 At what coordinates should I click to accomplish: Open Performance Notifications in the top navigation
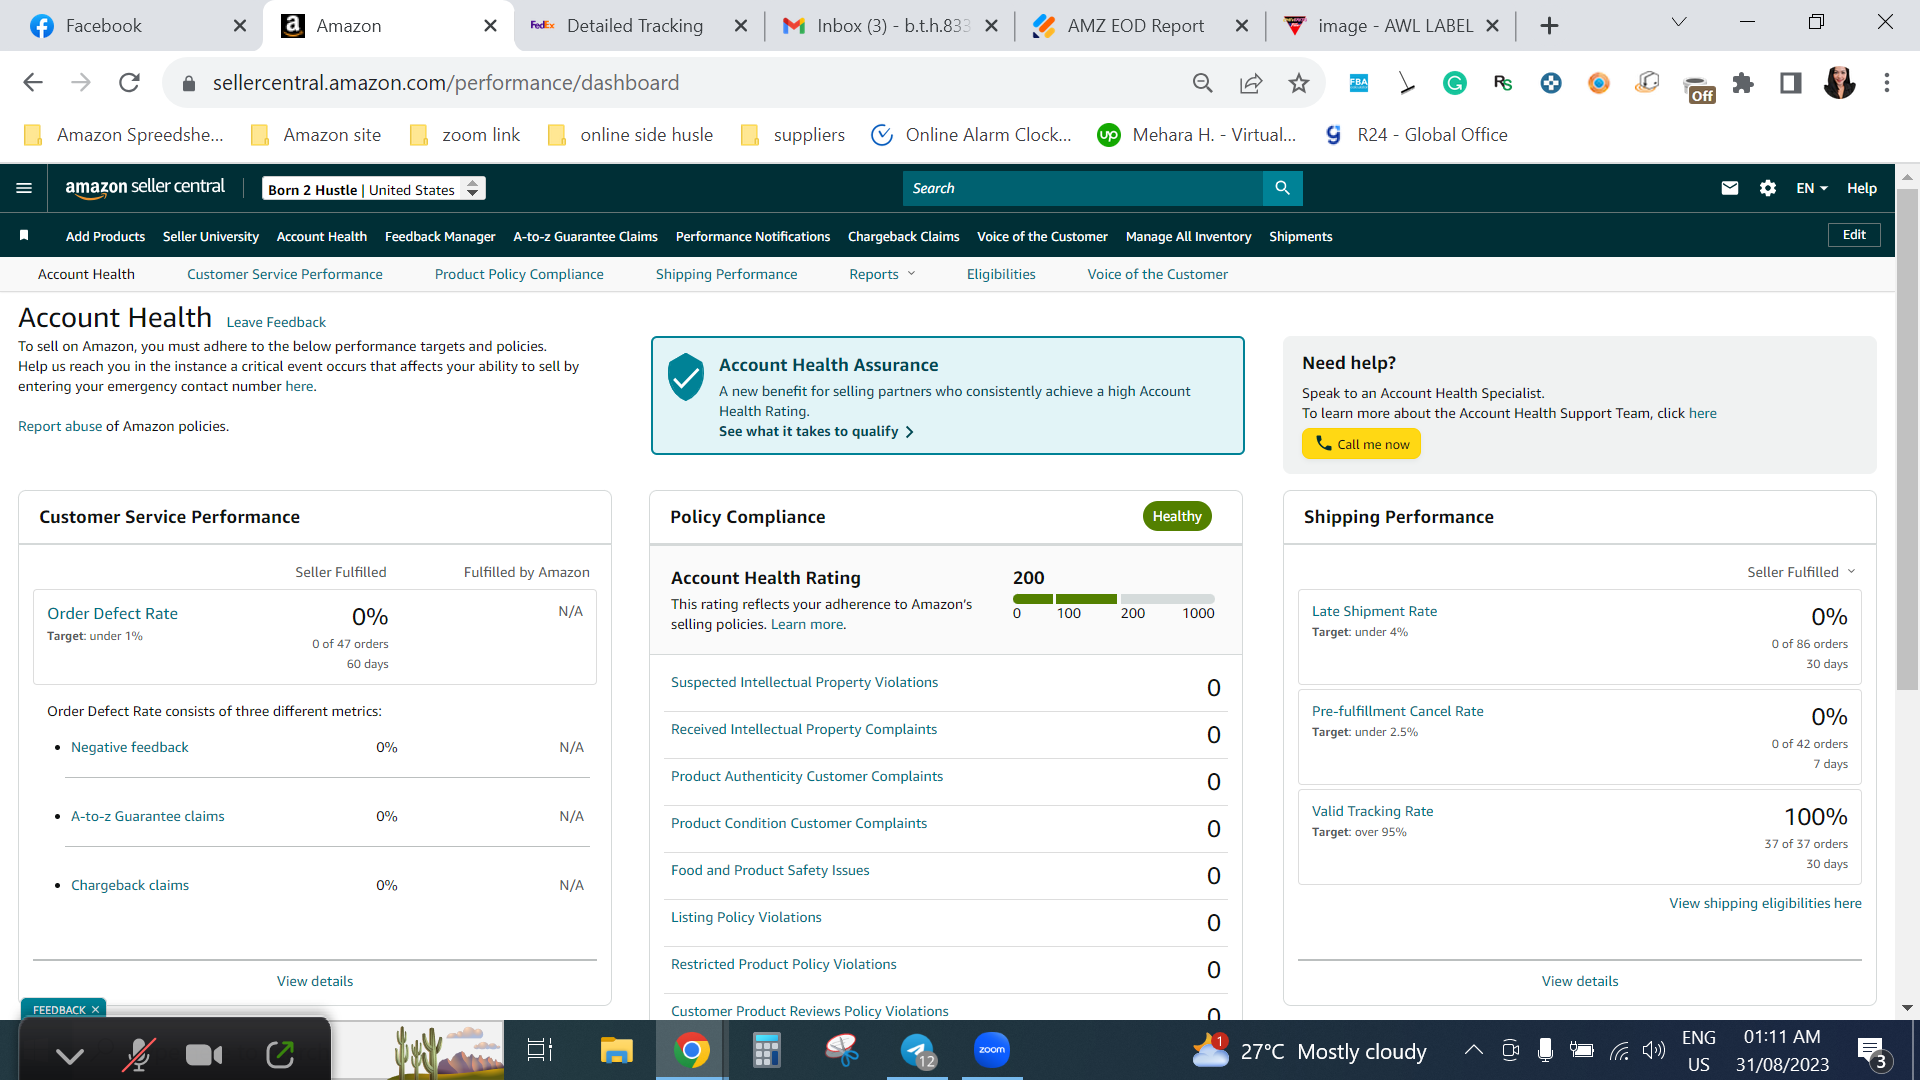(752, 236)
